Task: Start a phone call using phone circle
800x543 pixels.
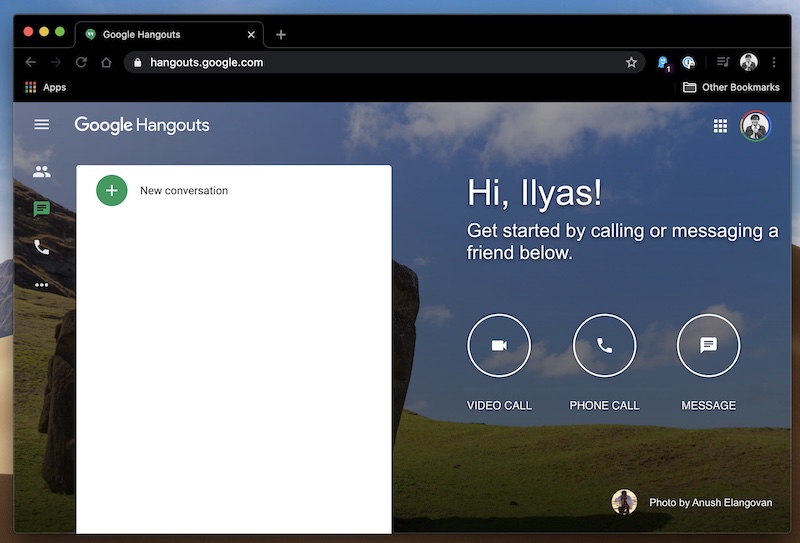Action: (605, 345)
